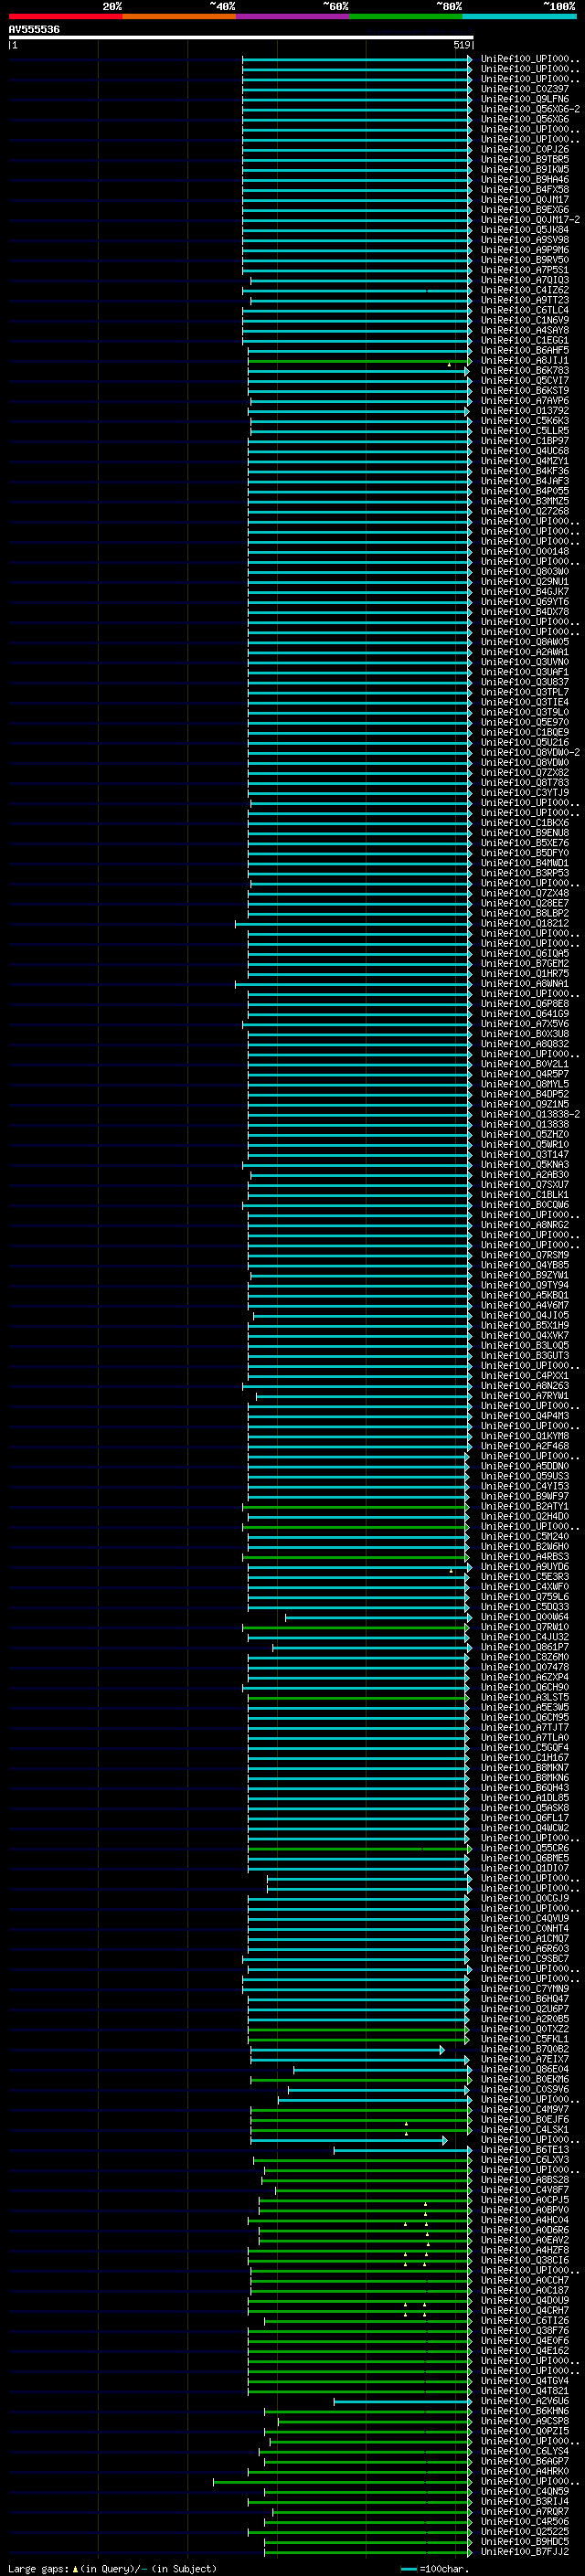Select the UniRef100_A5E3W5 hit label
Image resolution: width=585 pixels, height=2576 pixels.
click(x=525, y=1707)
